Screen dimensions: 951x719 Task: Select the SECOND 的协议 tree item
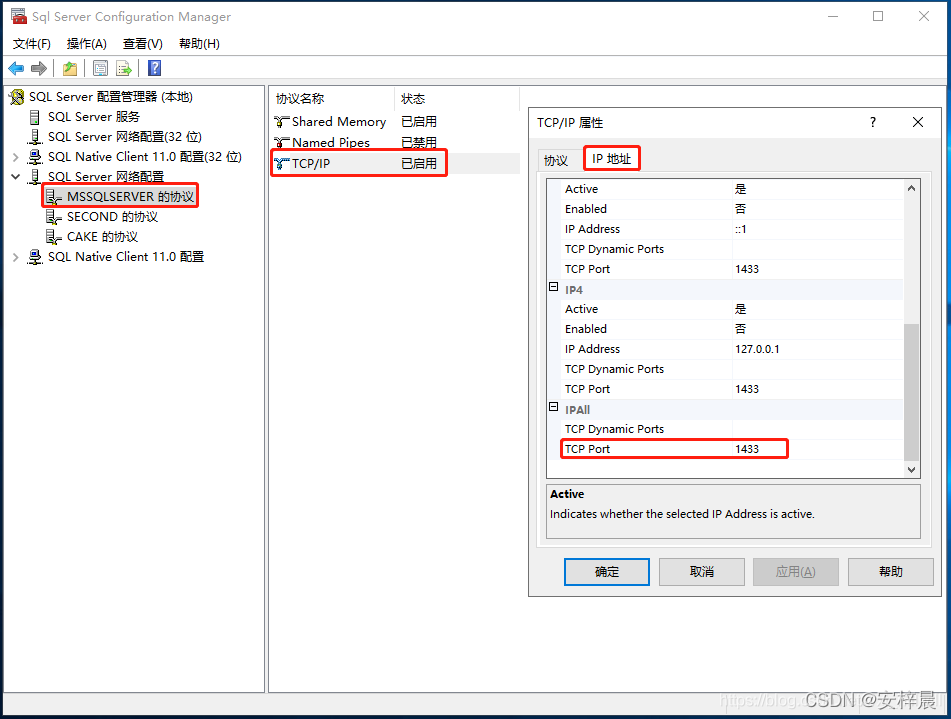point(112,217)
